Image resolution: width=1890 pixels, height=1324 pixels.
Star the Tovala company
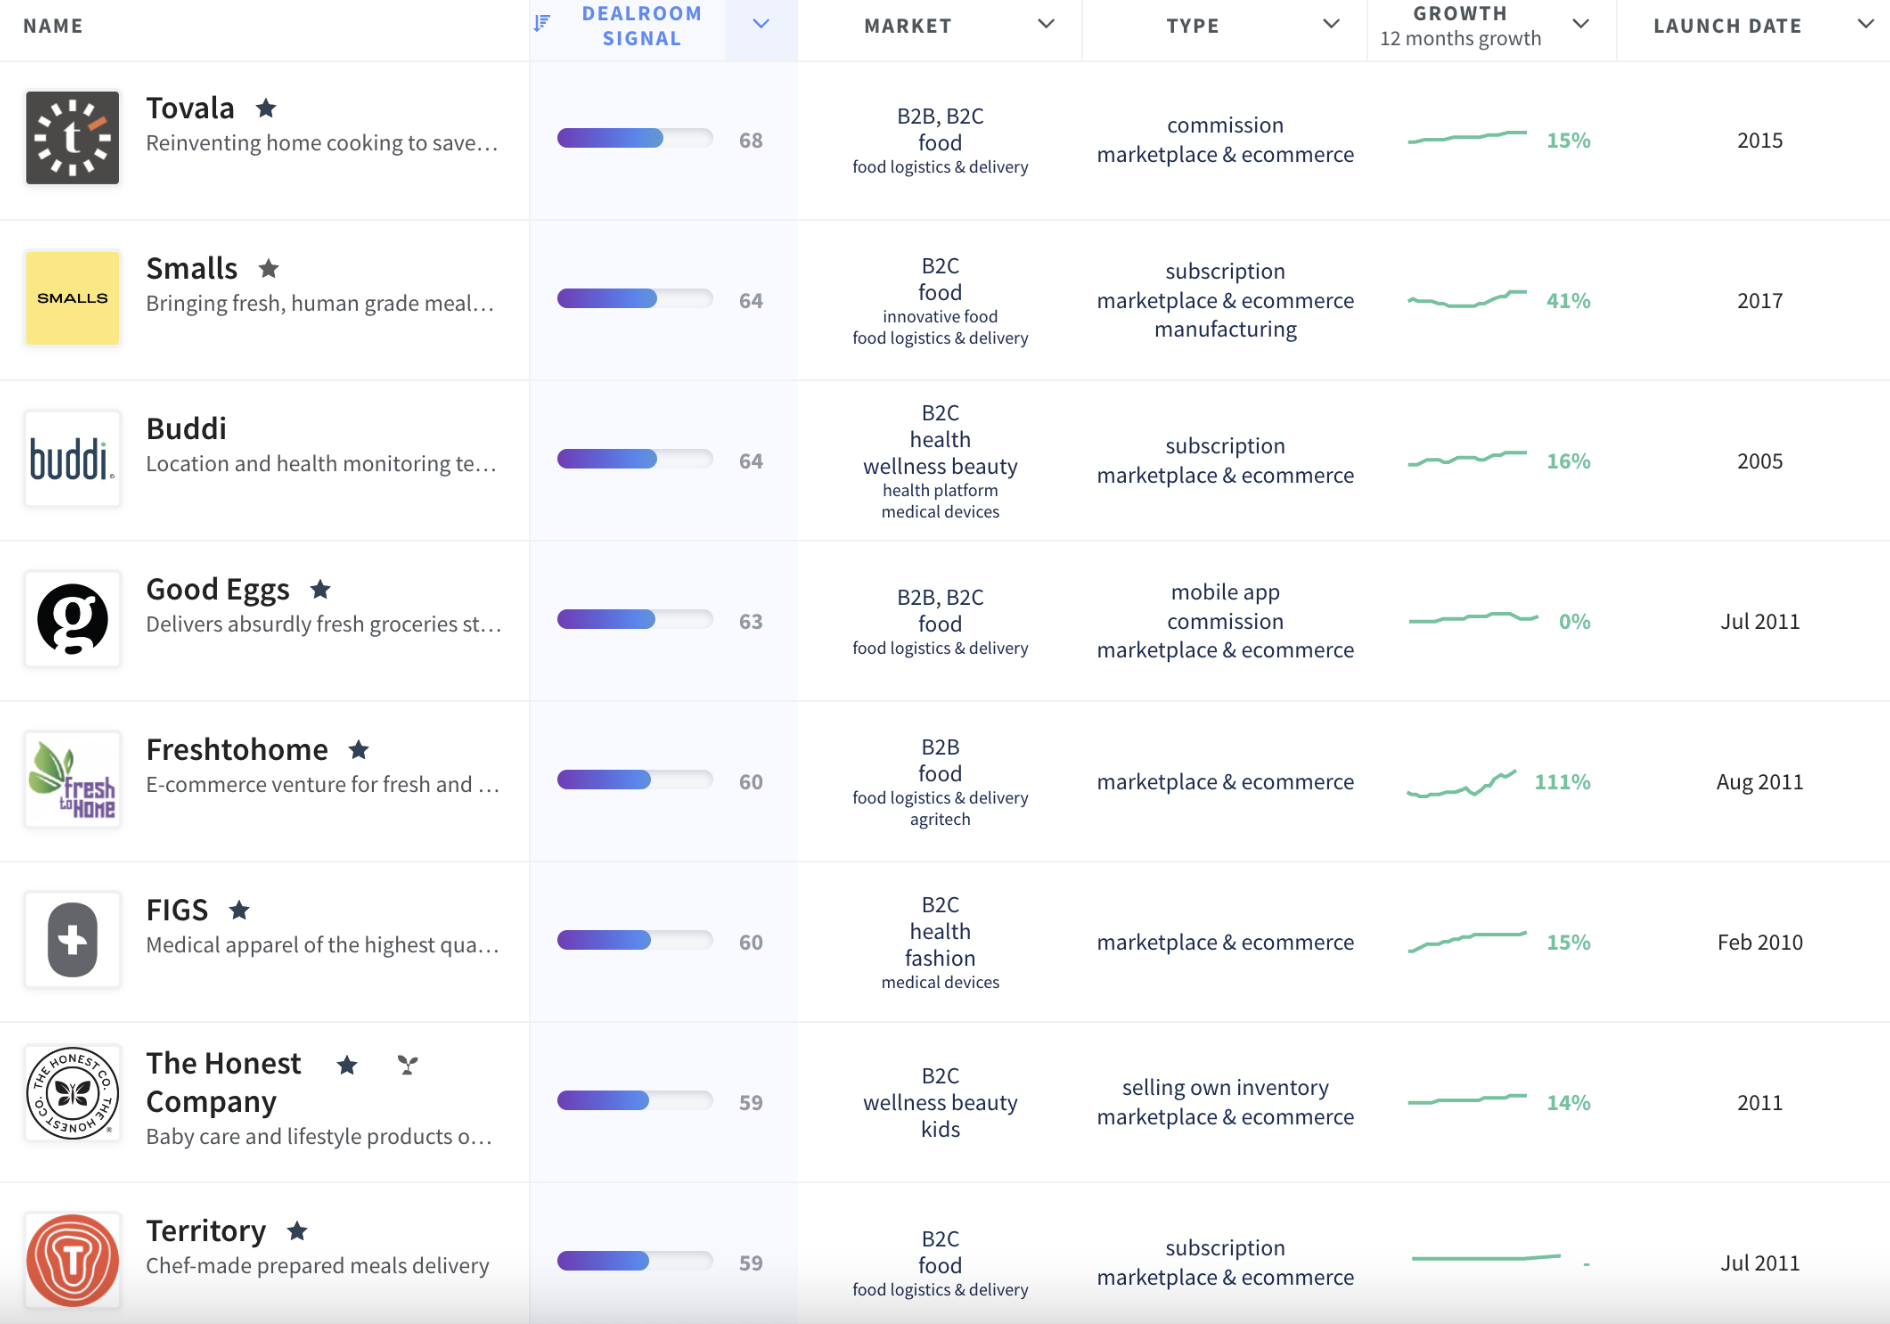266,107
